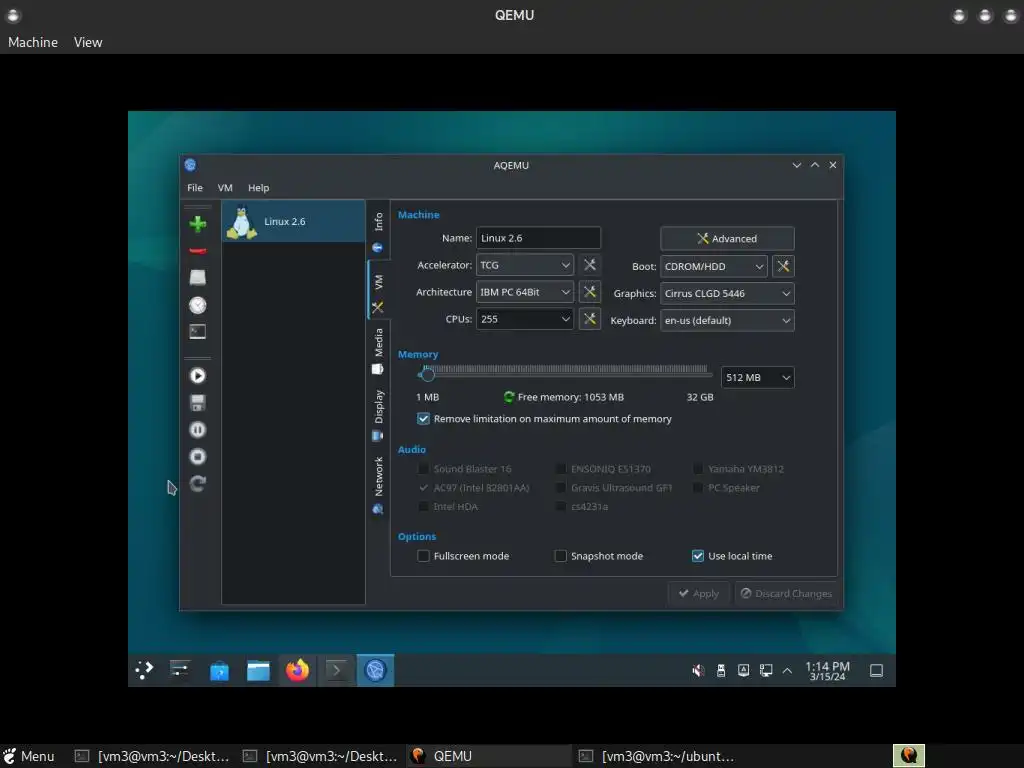Add a new VM with green plus icon
This screenshot has height=768, width=1024.
pos(197,224)
